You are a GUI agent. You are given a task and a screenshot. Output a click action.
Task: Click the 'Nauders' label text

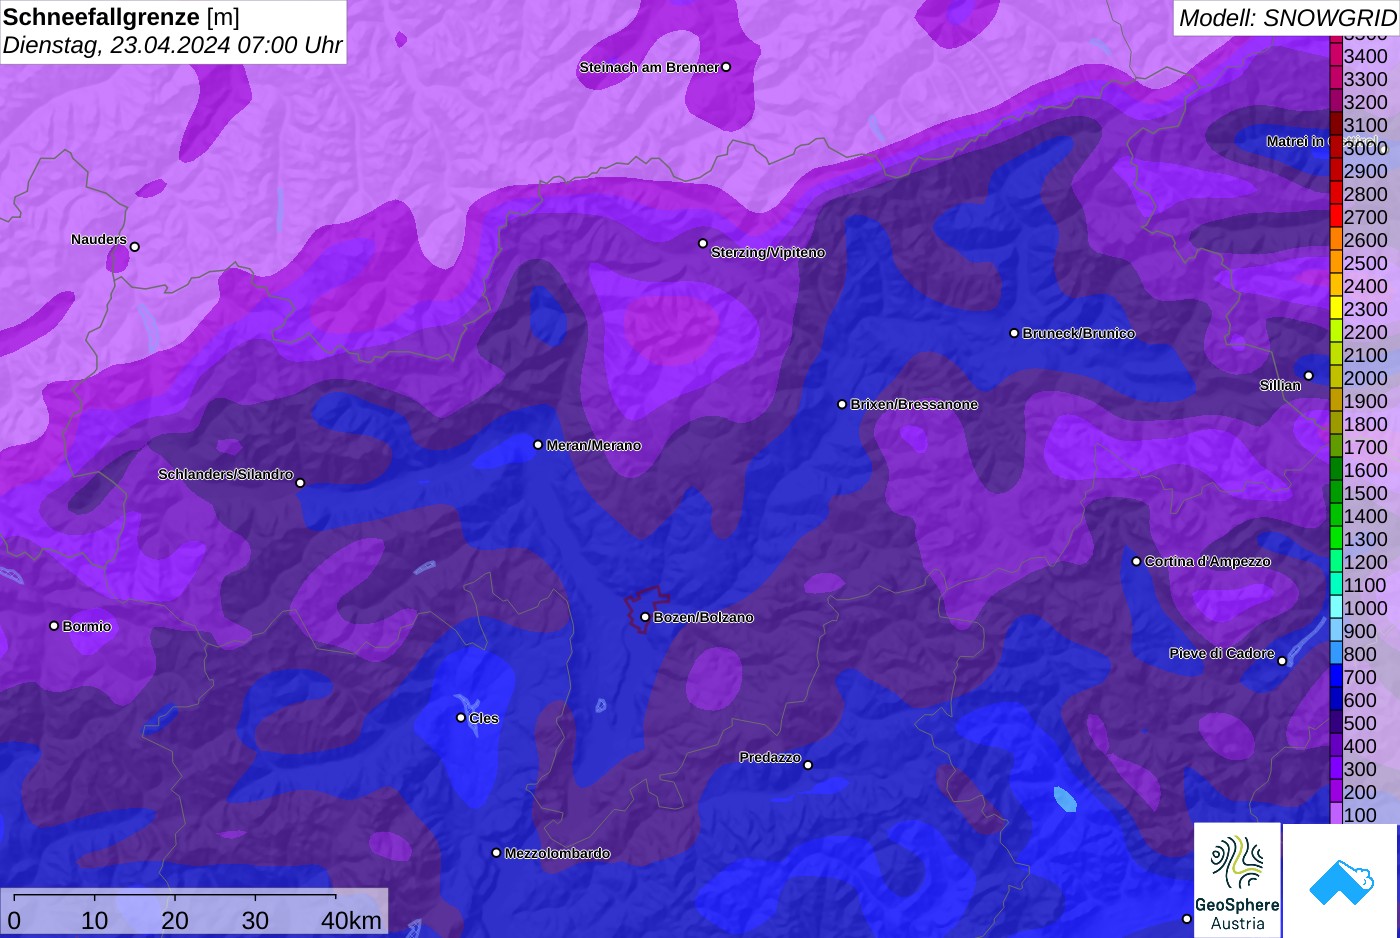[99, 239]
